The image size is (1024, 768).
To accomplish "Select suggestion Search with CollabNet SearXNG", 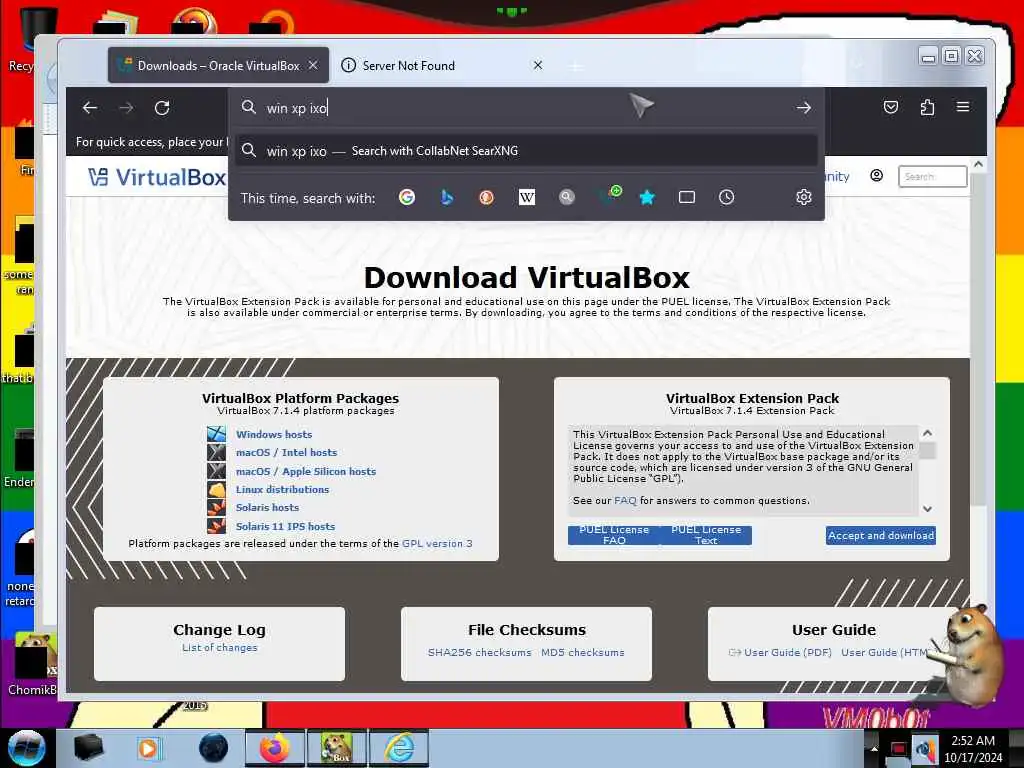I will 526,151.
